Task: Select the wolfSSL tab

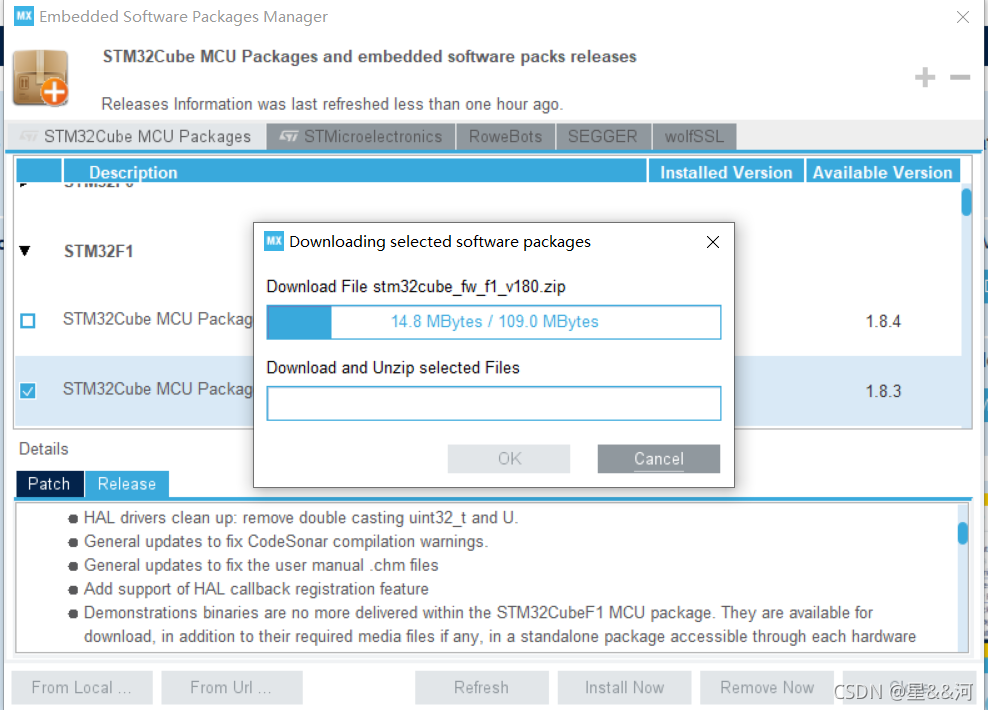Action: [694, 136]
